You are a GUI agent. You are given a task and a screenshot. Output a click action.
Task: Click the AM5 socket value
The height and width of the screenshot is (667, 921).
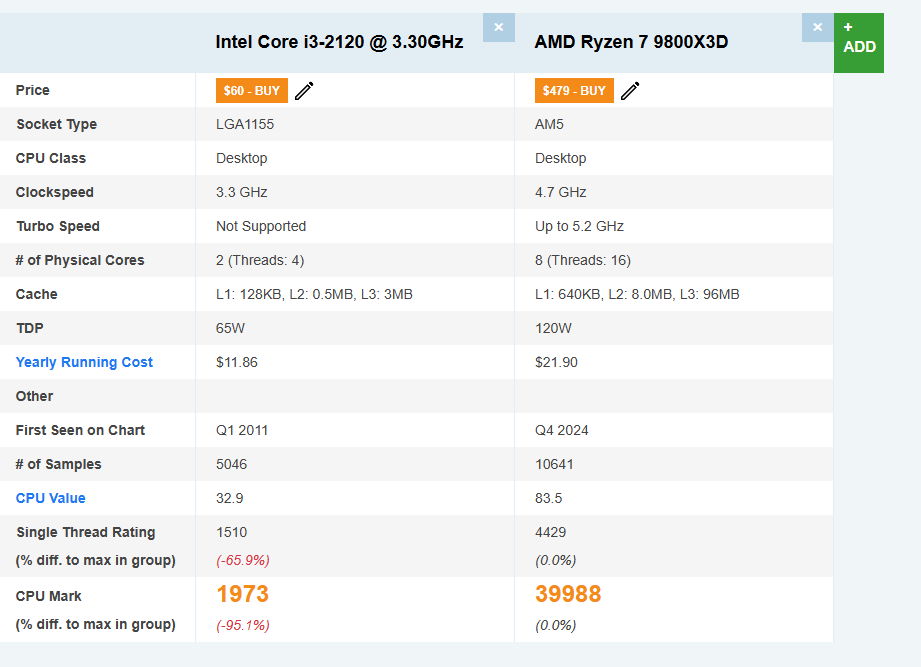[549, 124]
